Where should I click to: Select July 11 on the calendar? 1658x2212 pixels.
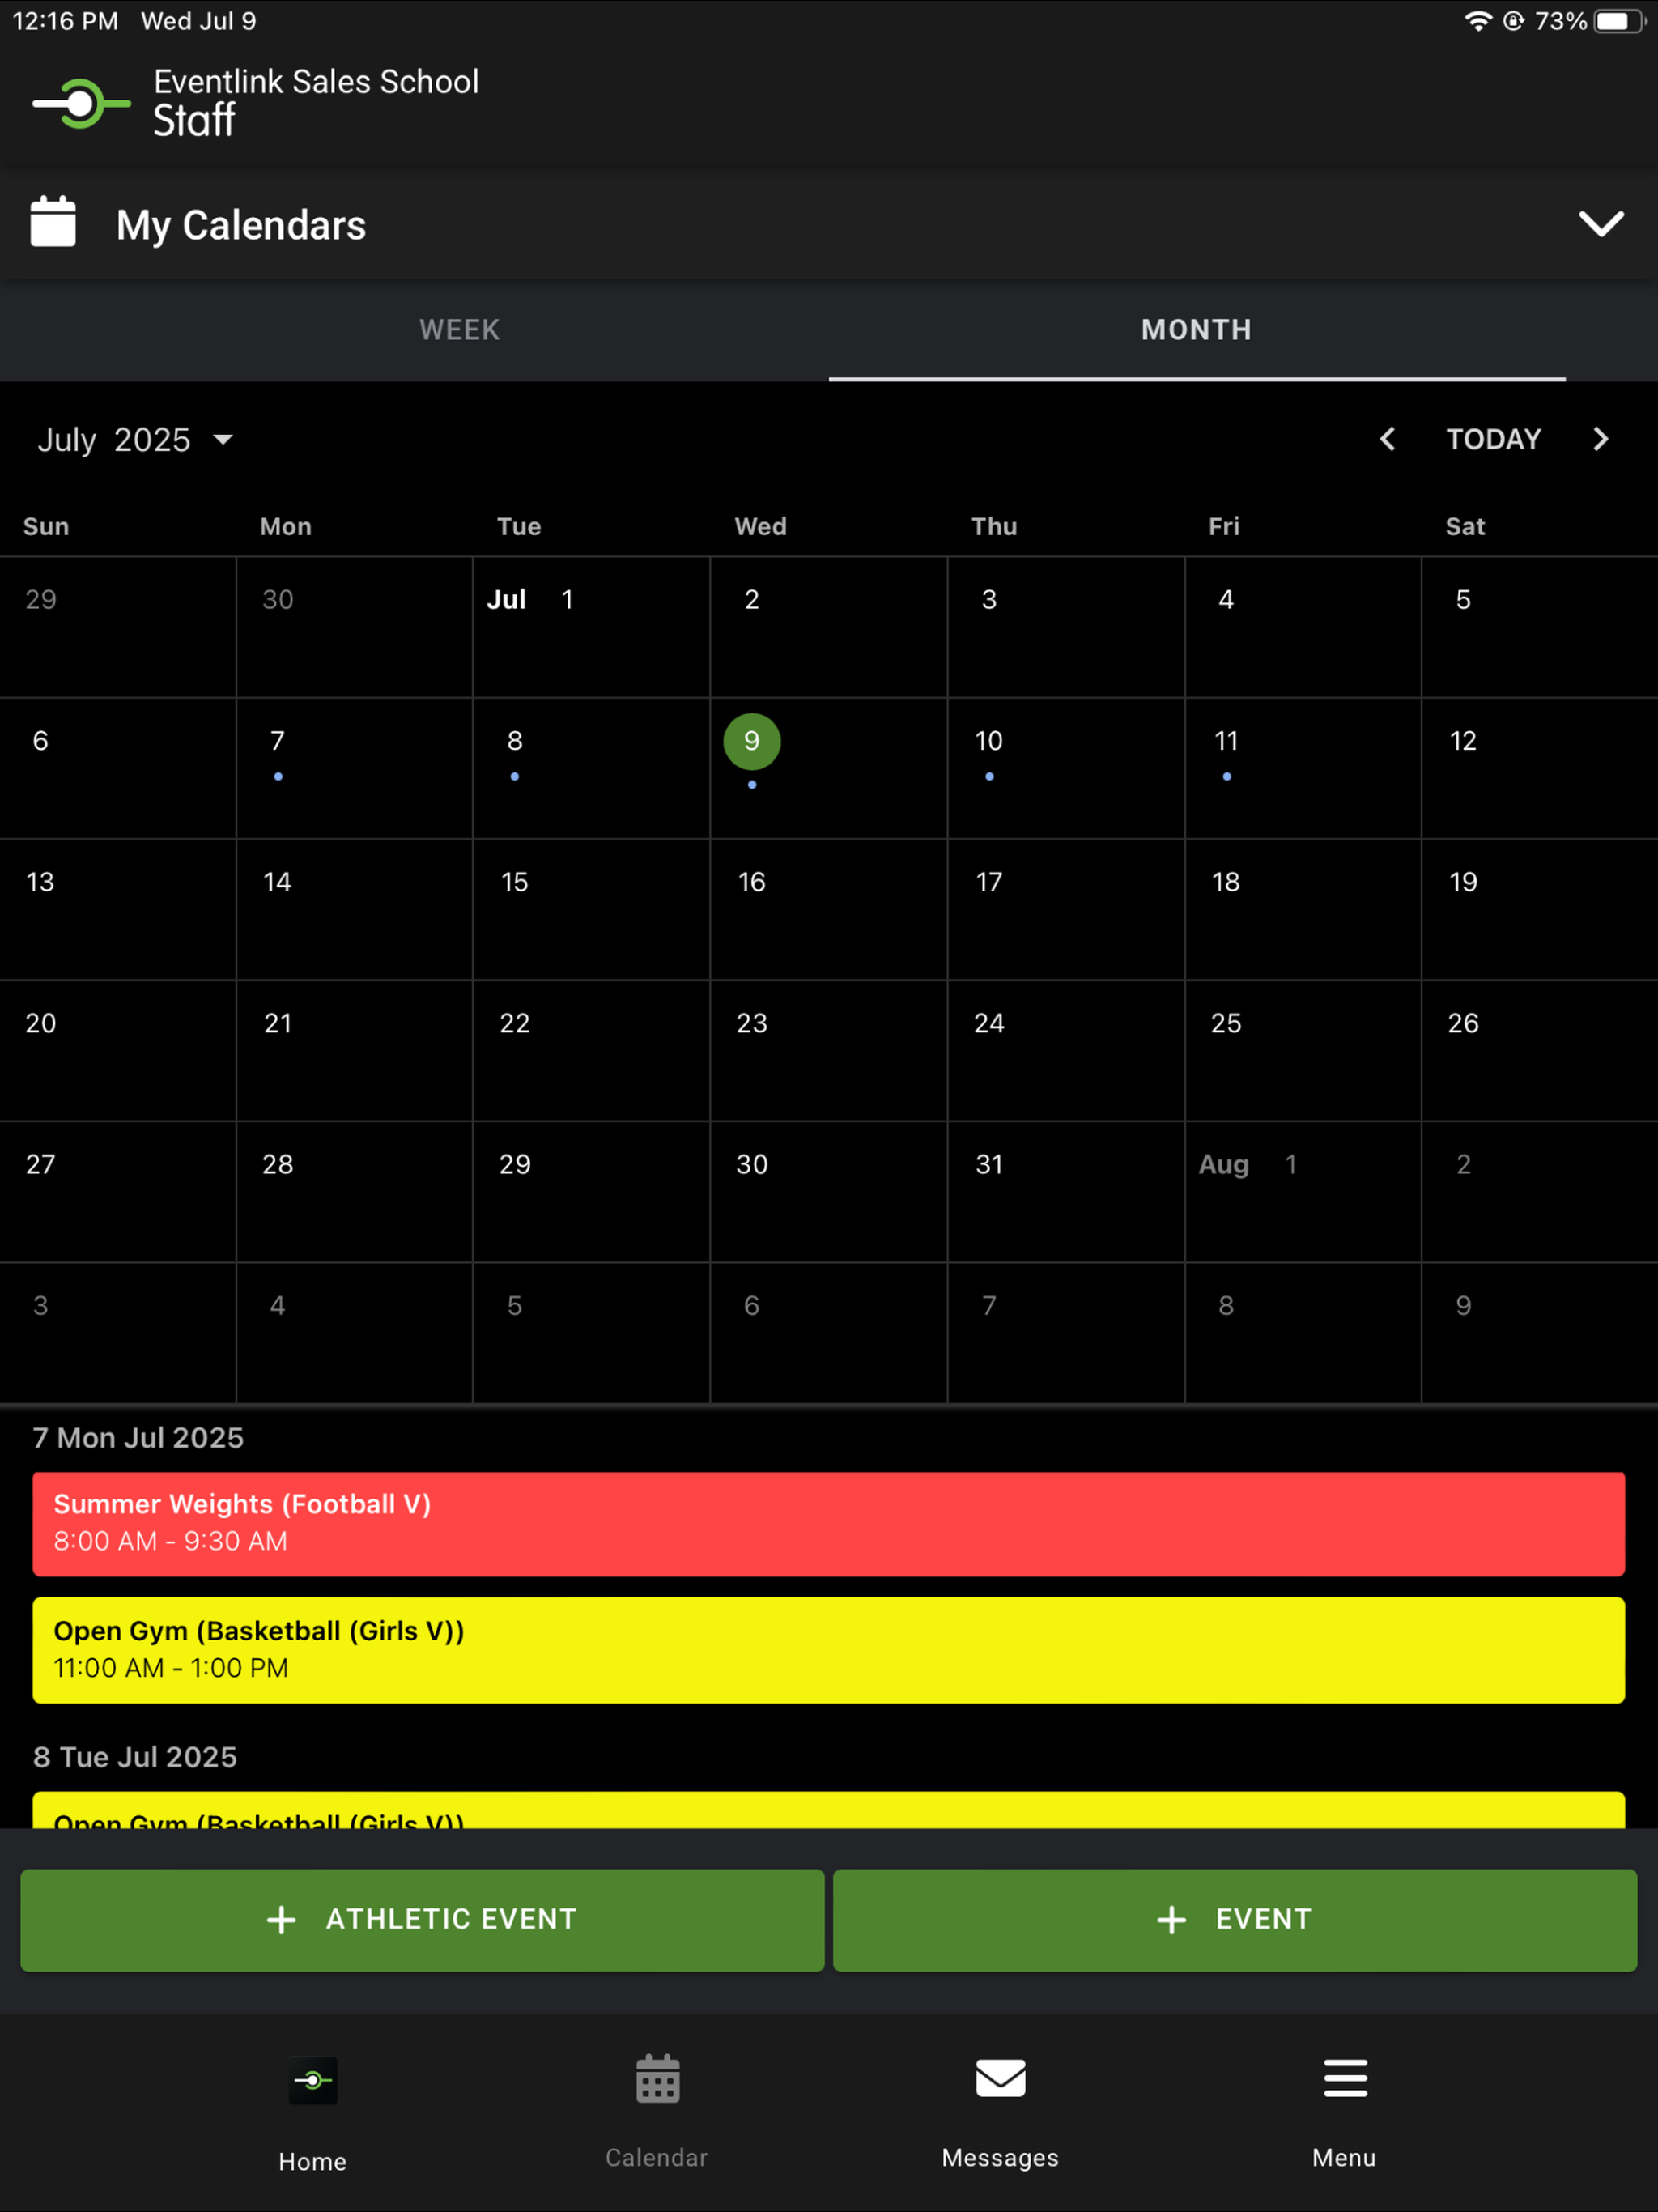pyautogui.click(x=1303, y=768)
